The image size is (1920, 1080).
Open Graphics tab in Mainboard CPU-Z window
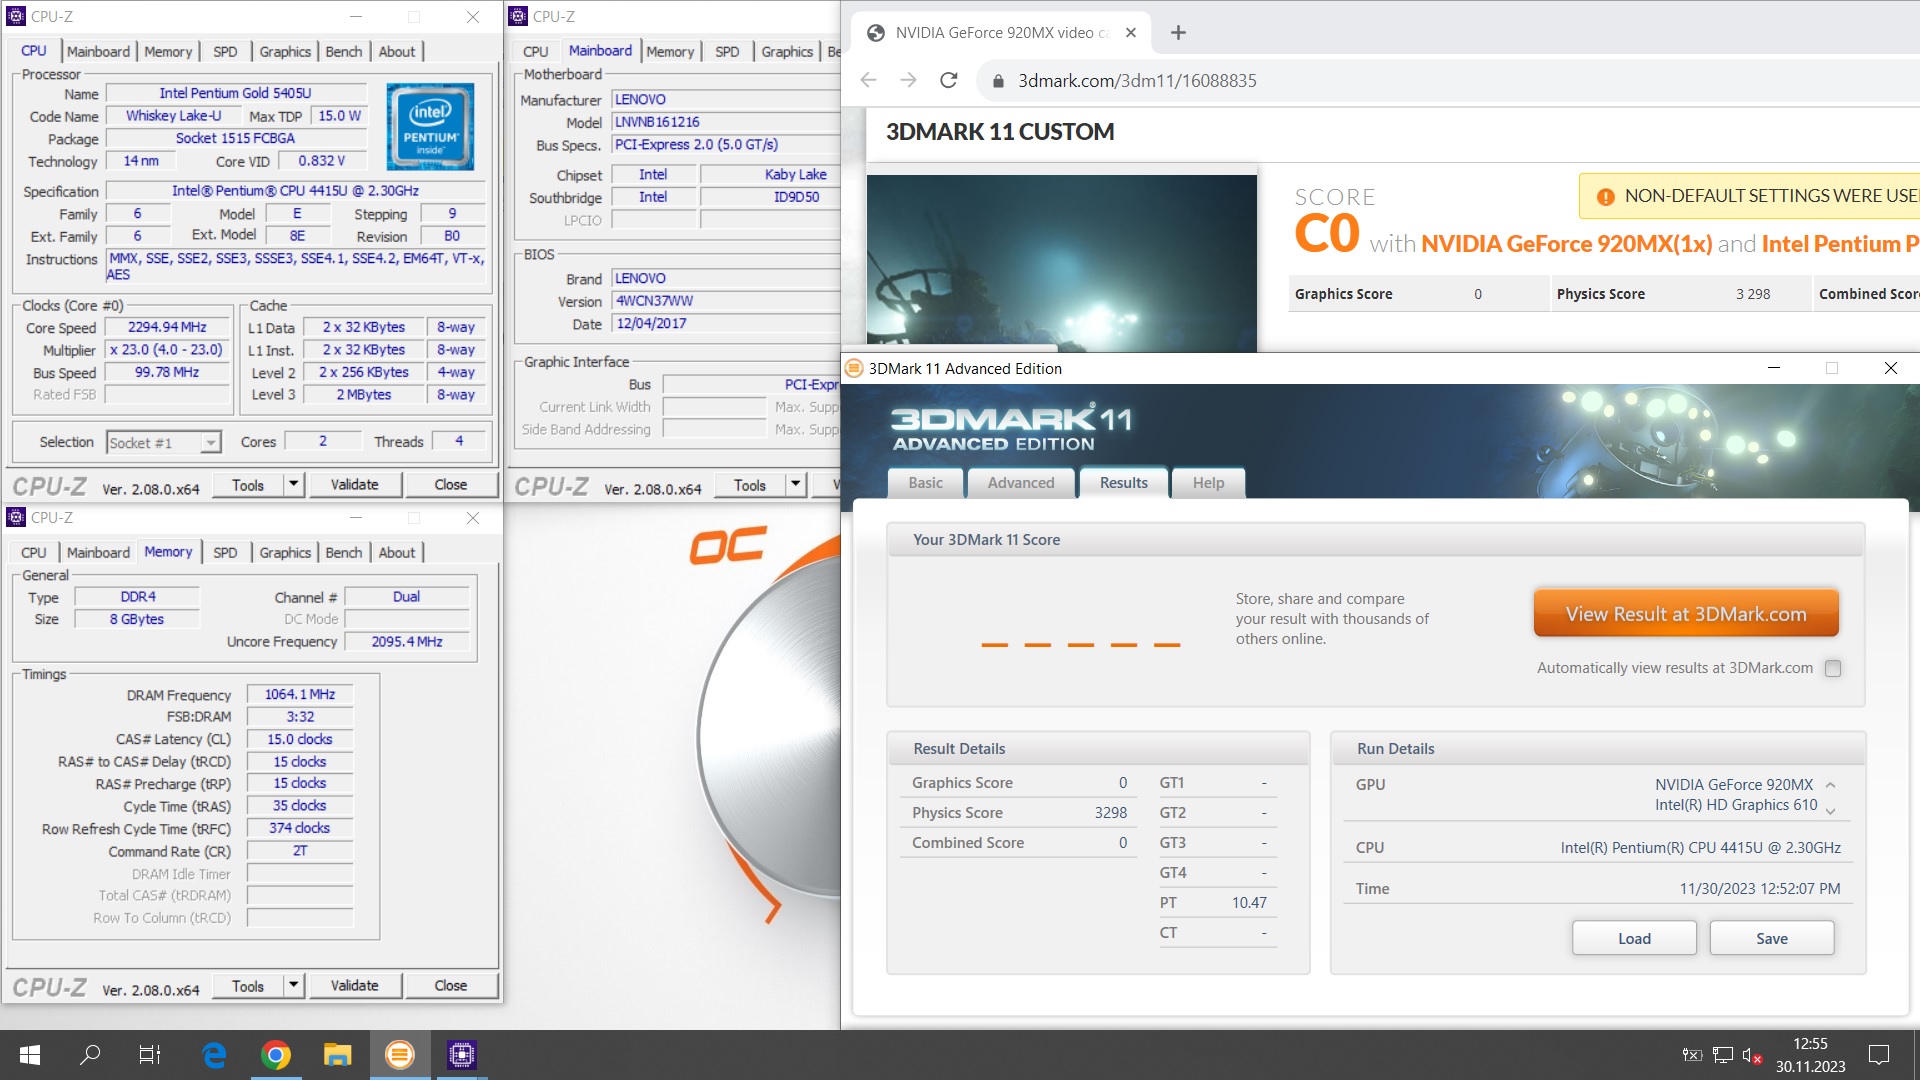787,52
